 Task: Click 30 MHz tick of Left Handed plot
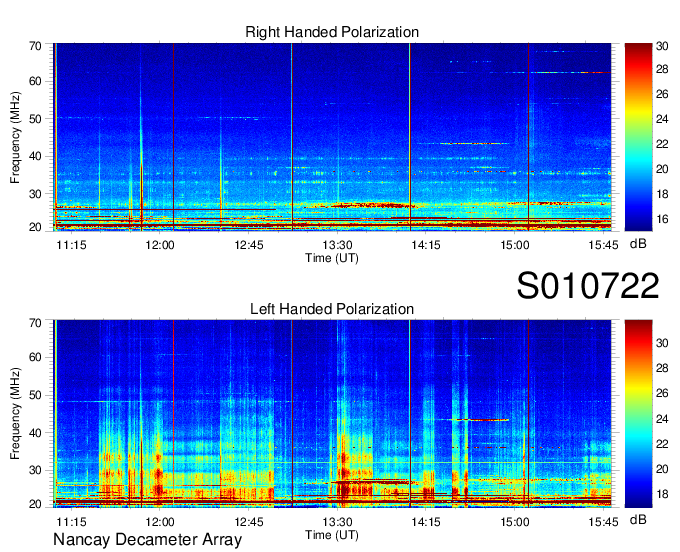(x=35, y=470)
